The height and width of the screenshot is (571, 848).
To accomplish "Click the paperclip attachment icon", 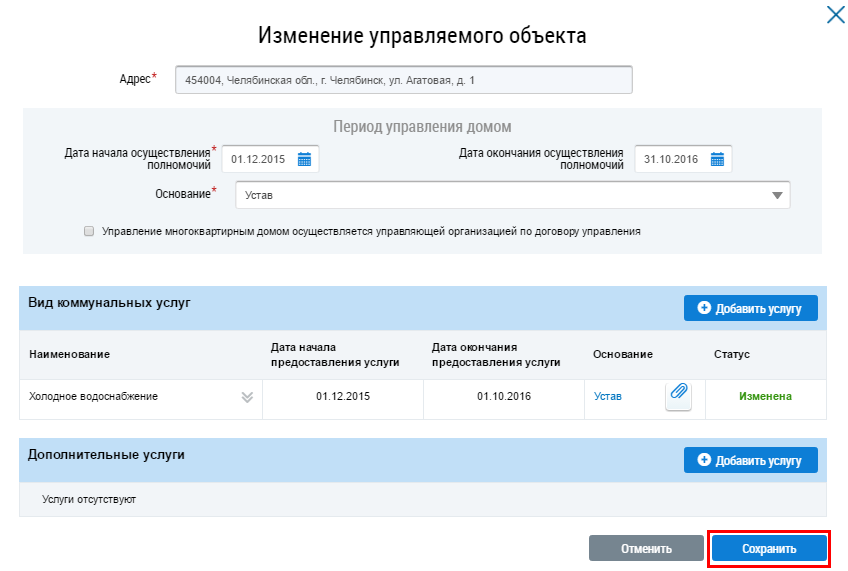I will pos(679,395).
